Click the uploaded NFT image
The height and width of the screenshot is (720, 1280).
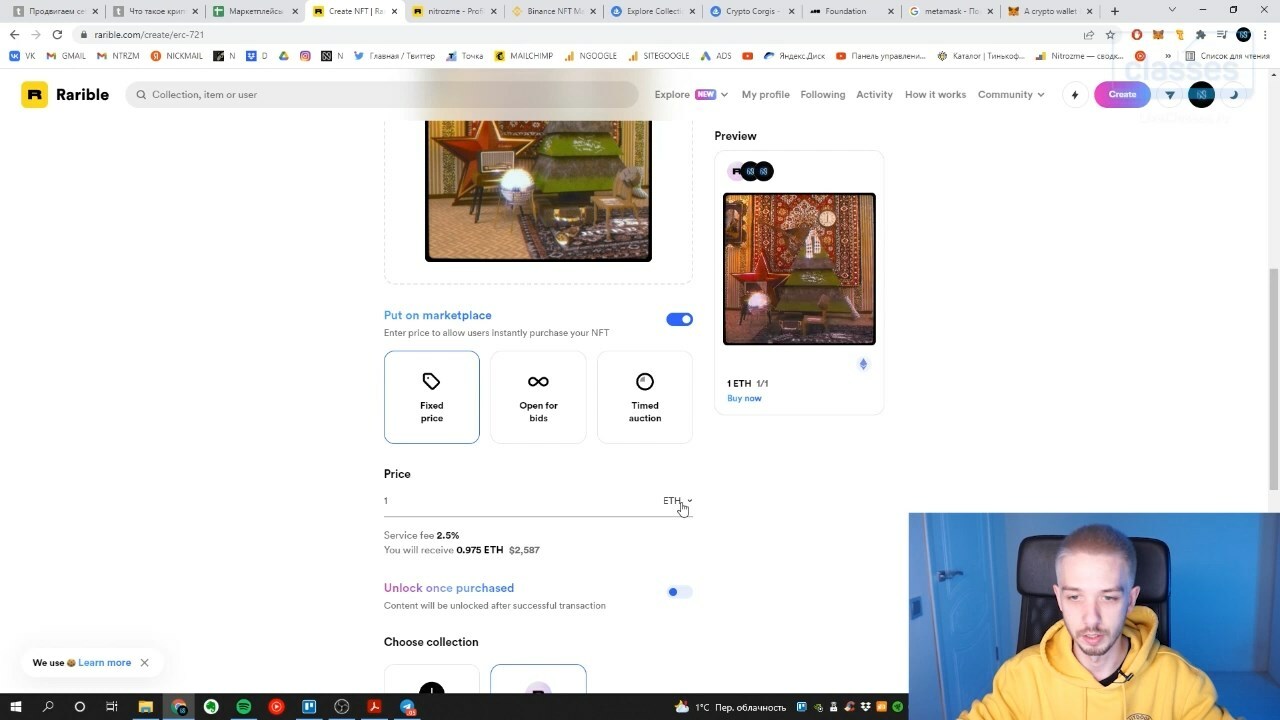click(538, 190)
